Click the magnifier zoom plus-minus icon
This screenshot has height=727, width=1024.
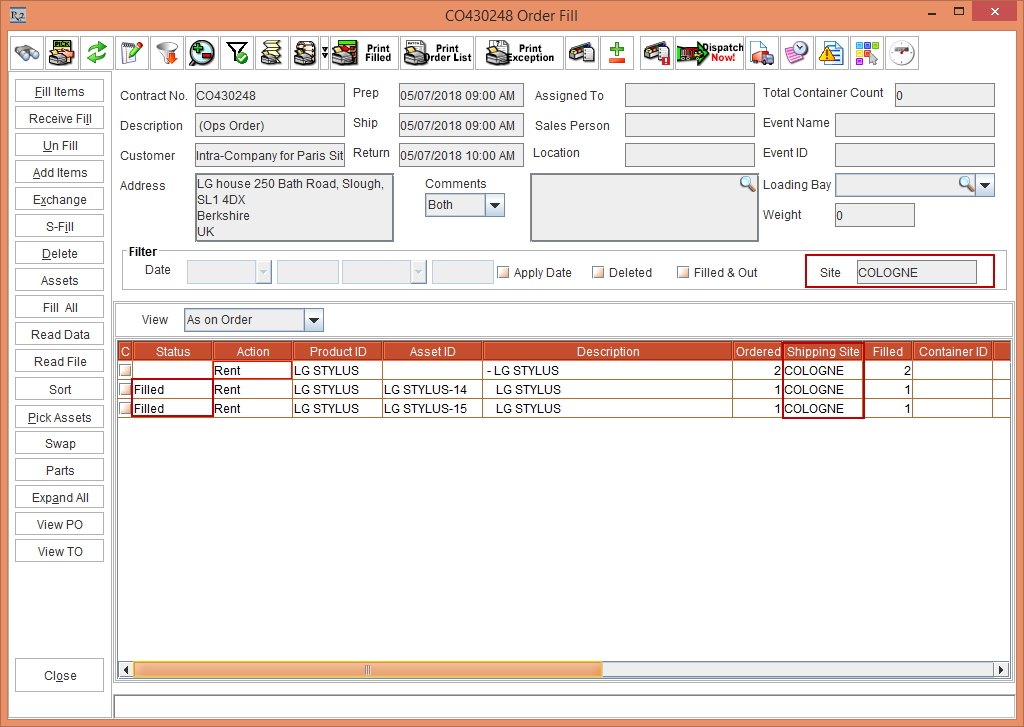tap(202, 52)
